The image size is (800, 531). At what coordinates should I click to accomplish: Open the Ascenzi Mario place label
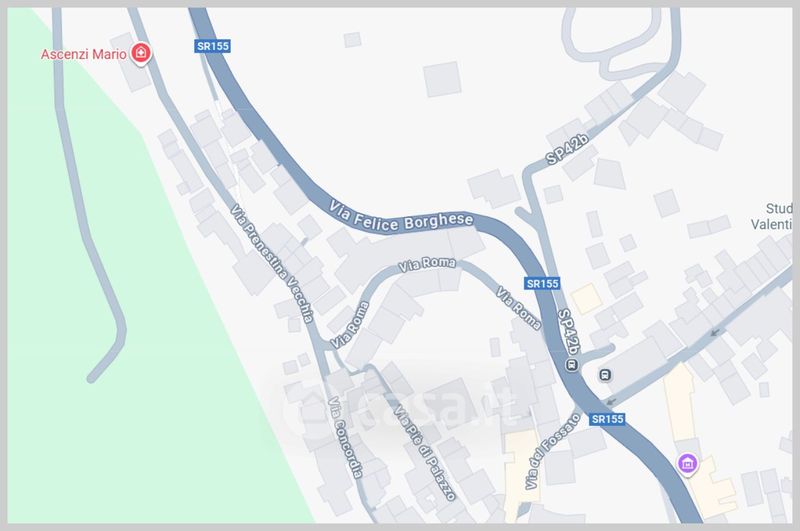click(84, 54)
